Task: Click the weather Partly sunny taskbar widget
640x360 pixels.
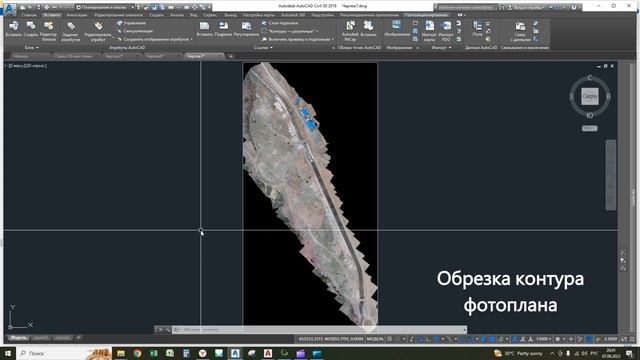Action: point(519,353)
